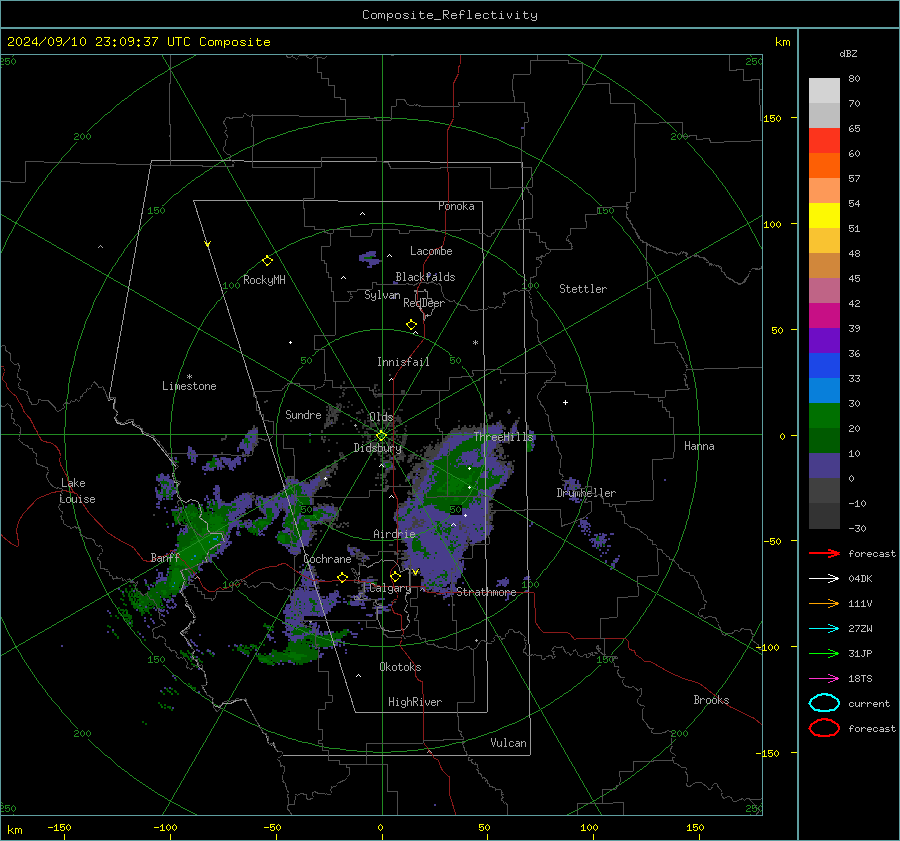Click the Ponoka town label
900x841 pixels.
pos(456,207)
